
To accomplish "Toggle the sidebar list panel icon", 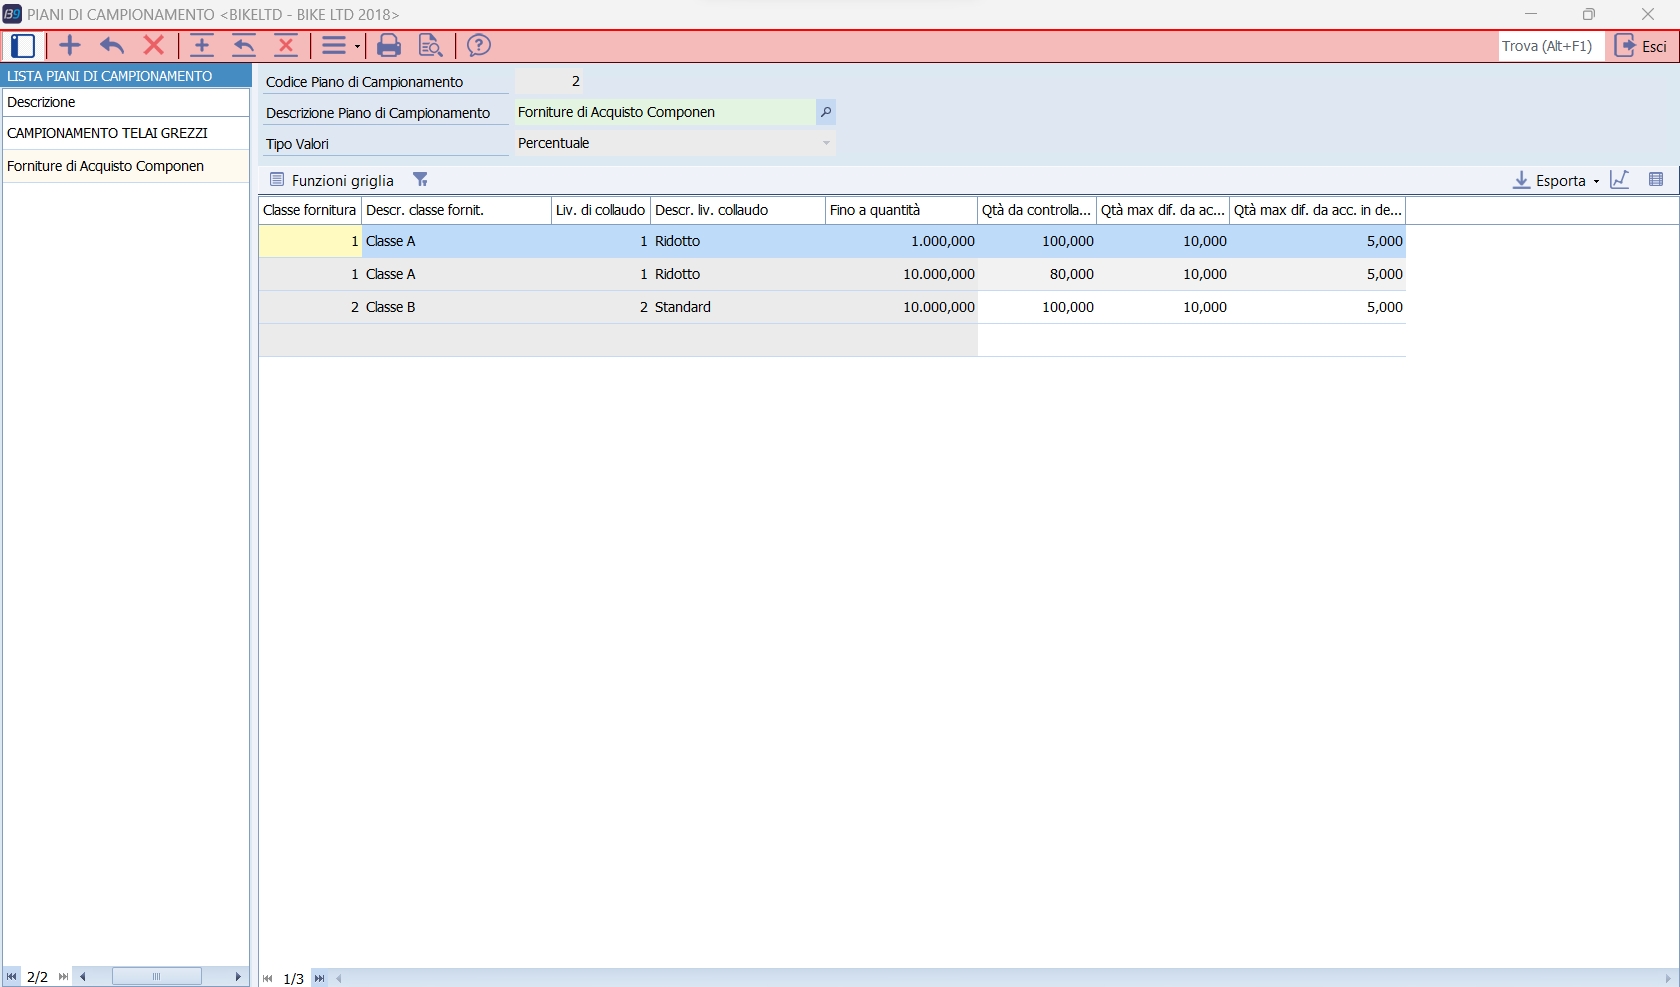I will tap(22, 46).
